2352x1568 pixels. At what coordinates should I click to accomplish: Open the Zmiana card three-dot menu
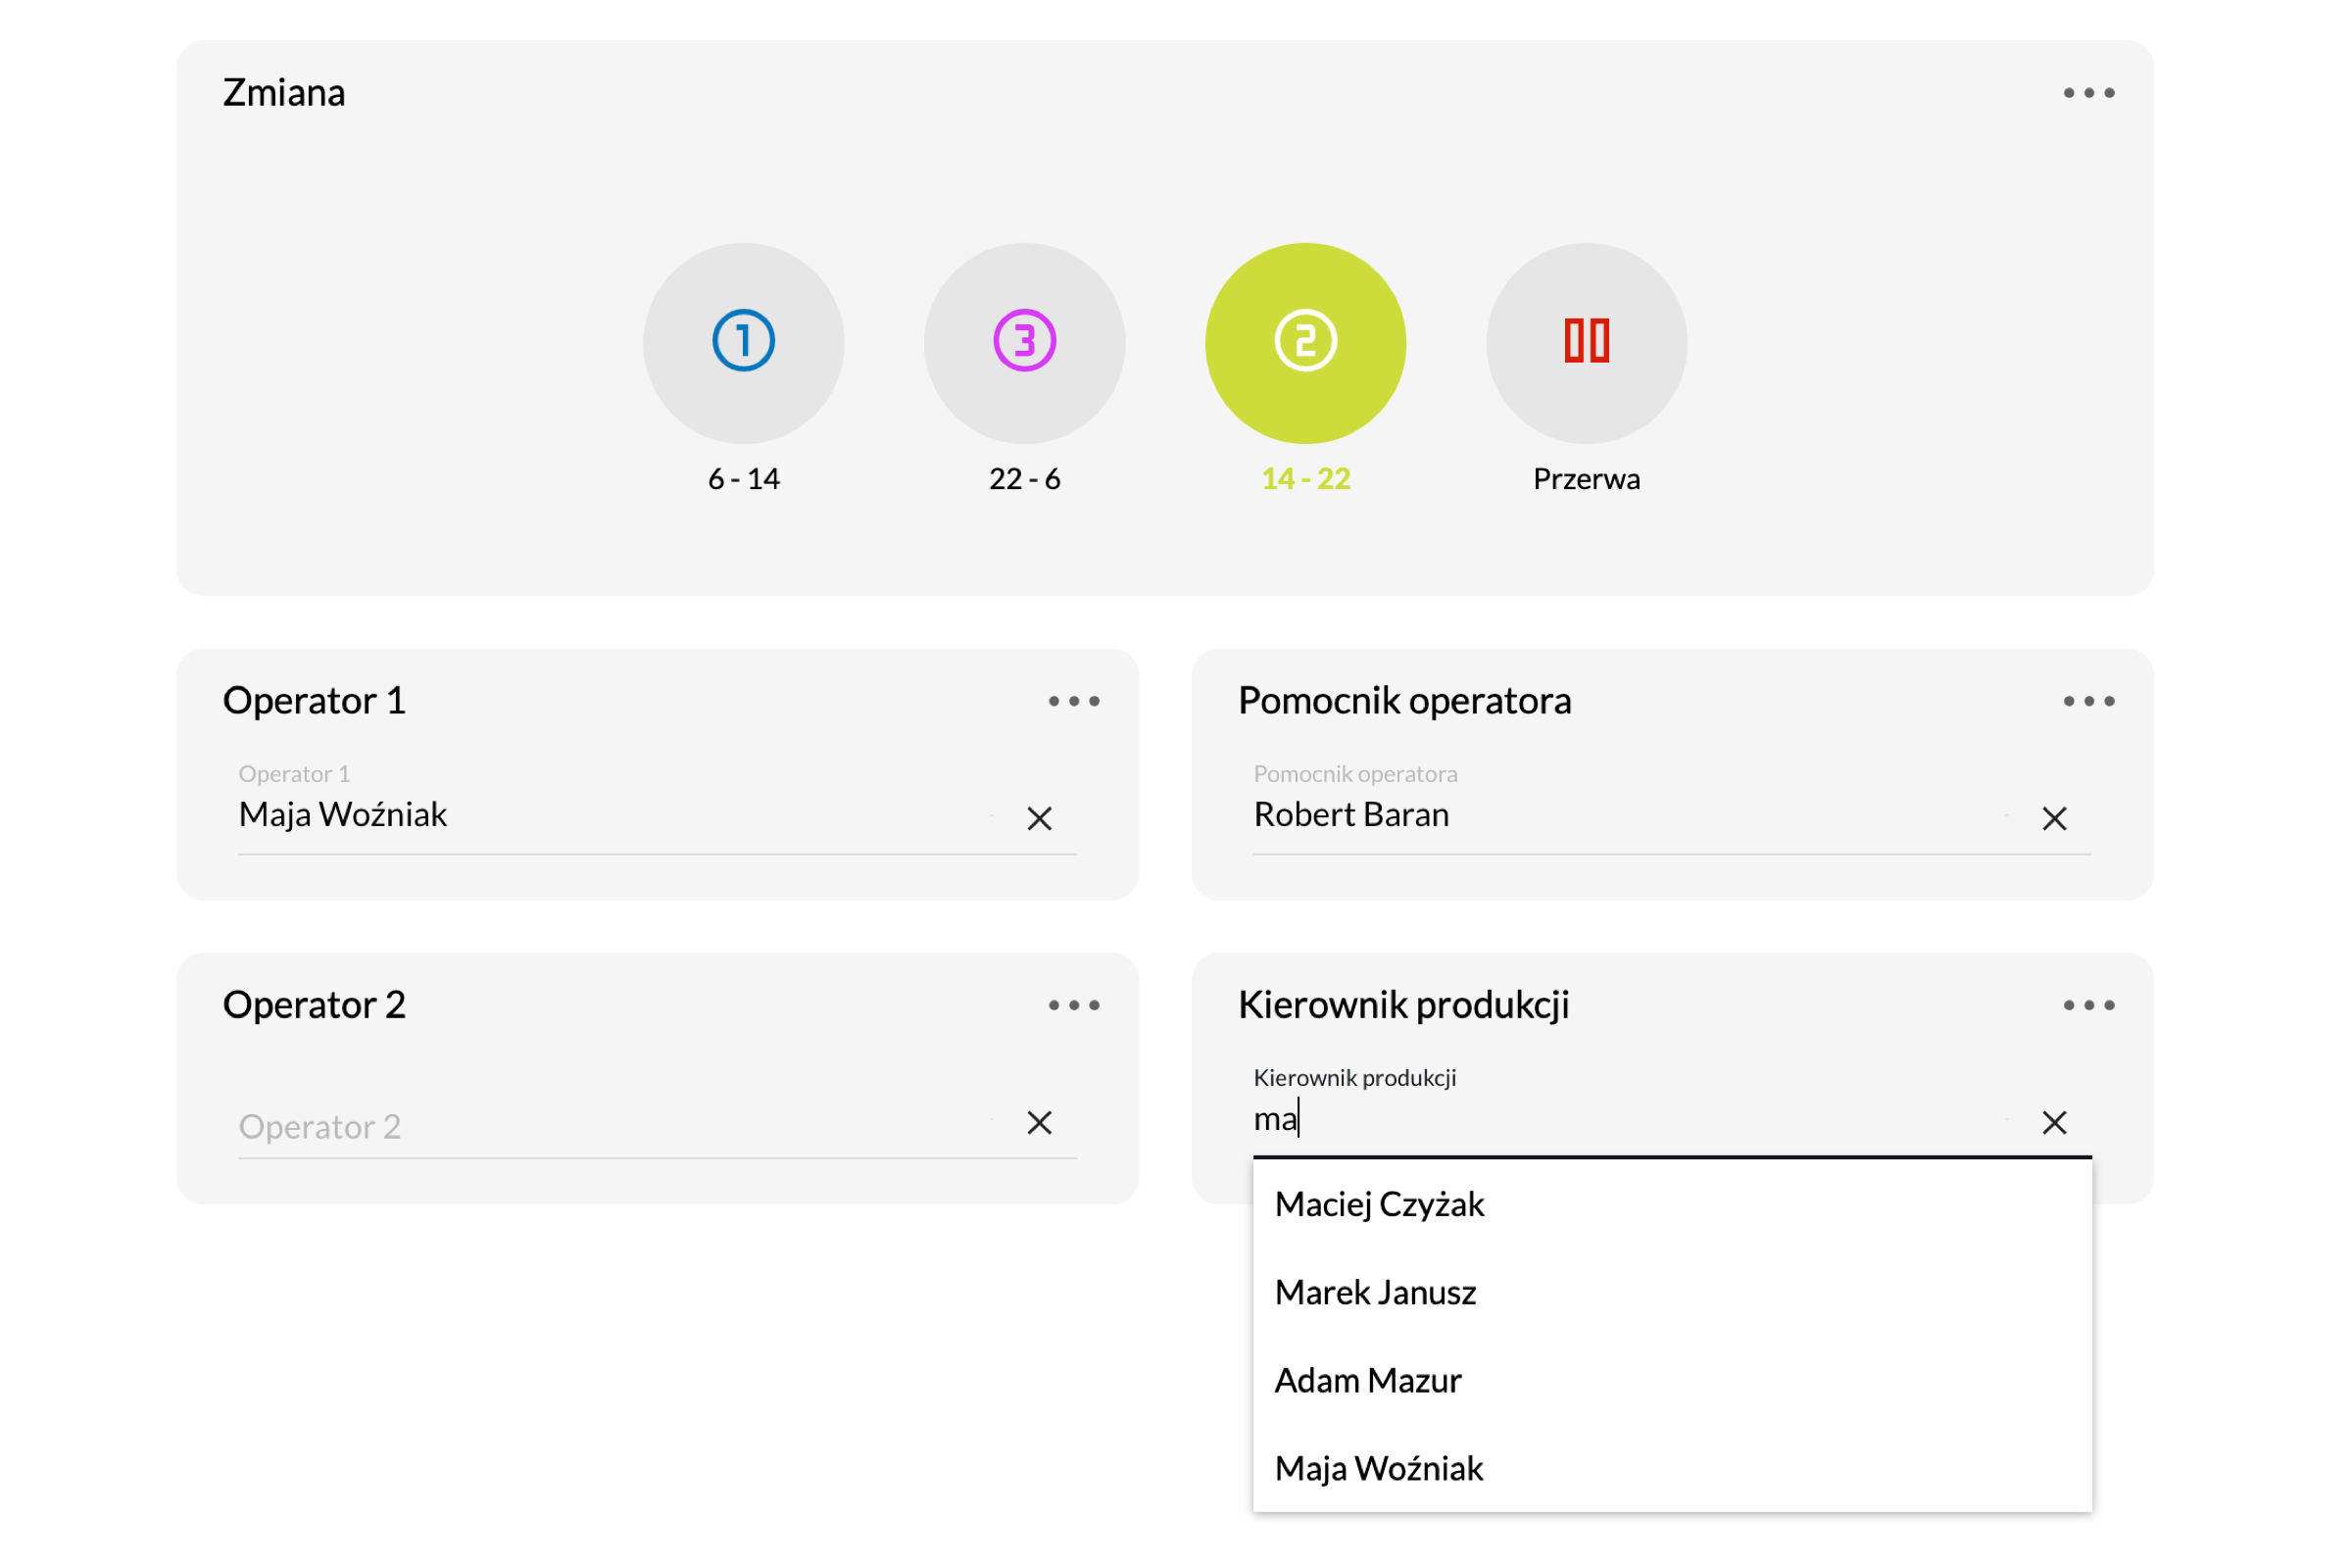(x=2088, y=93)
